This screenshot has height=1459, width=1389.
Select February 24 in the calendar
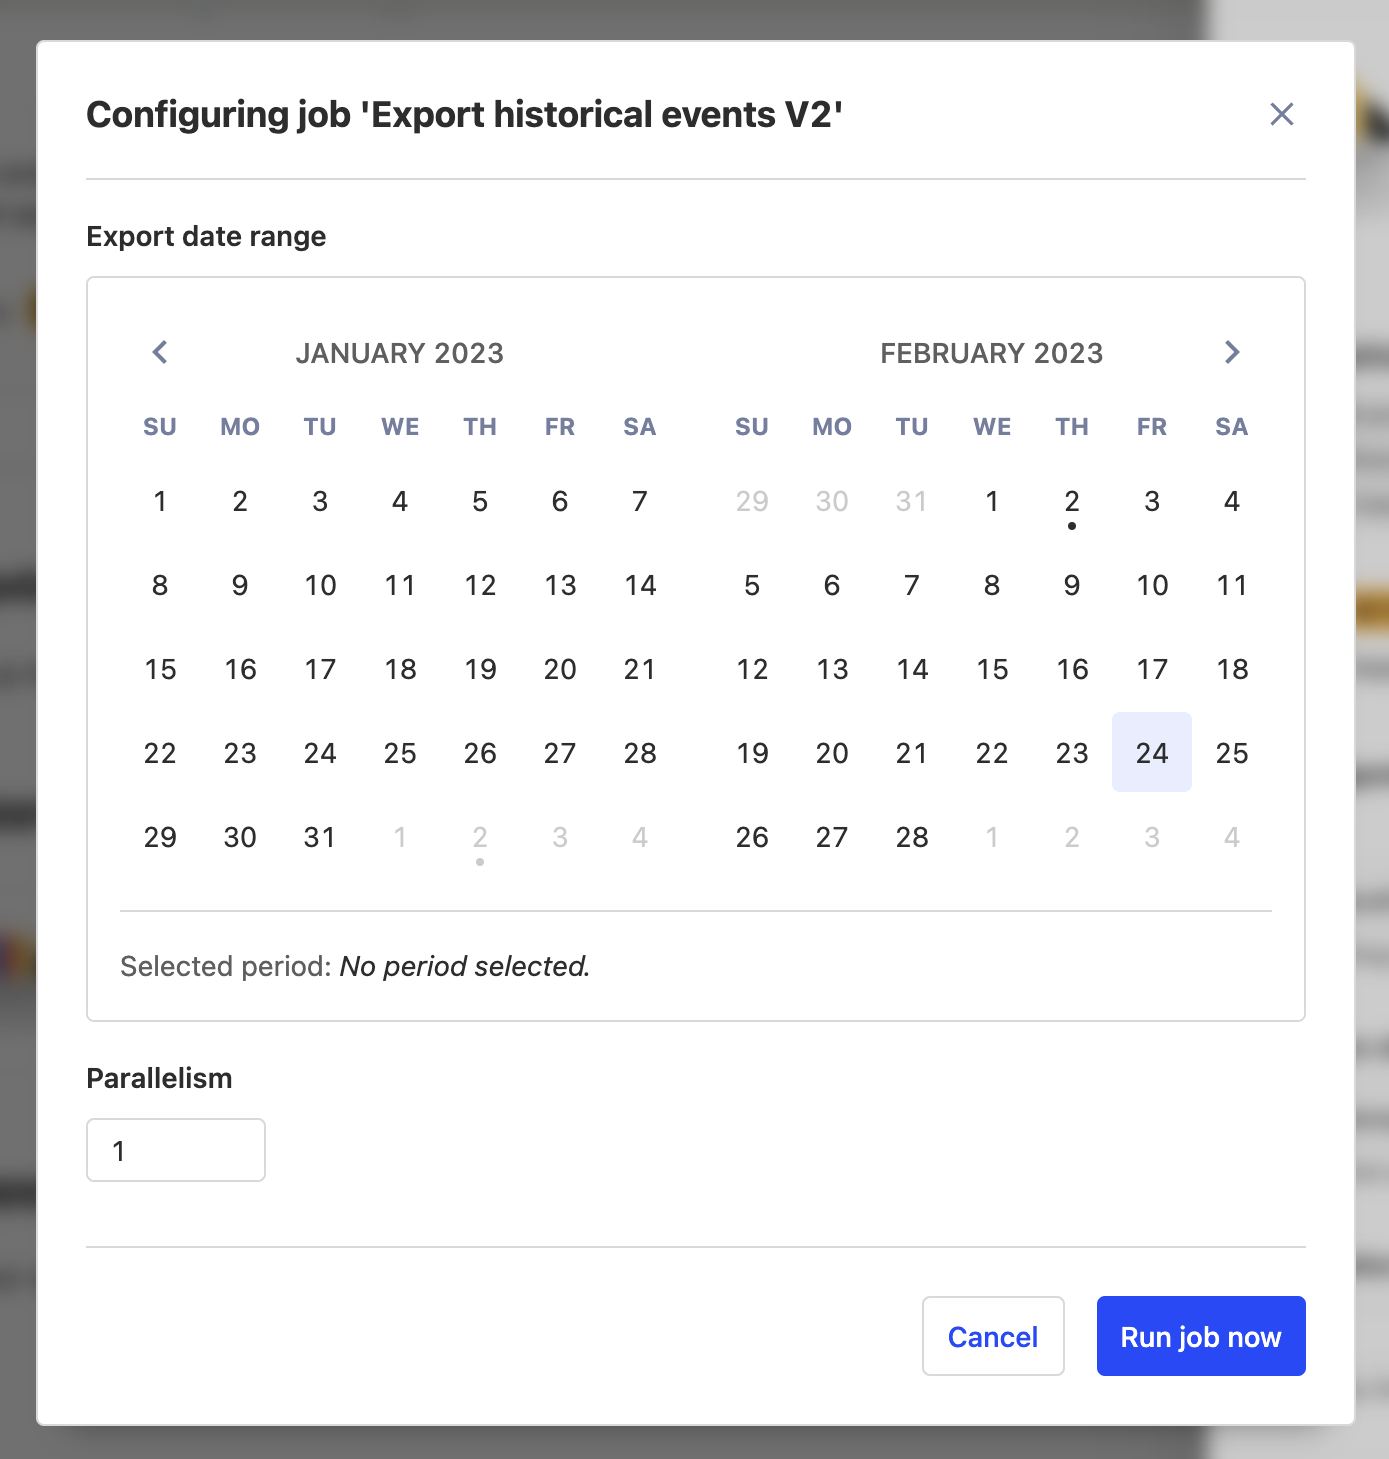click(x=1152, y=752)
